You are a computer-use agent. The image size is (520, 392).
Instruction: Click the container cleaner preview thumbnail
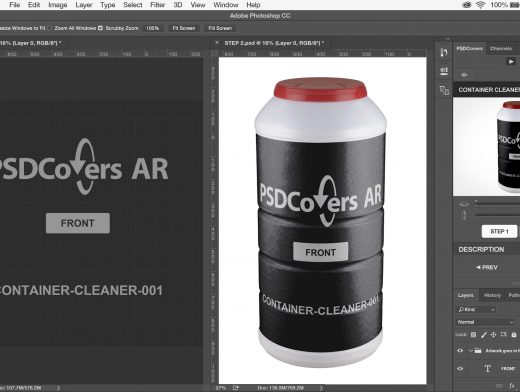pyautogui.click(x=486, y=147)
